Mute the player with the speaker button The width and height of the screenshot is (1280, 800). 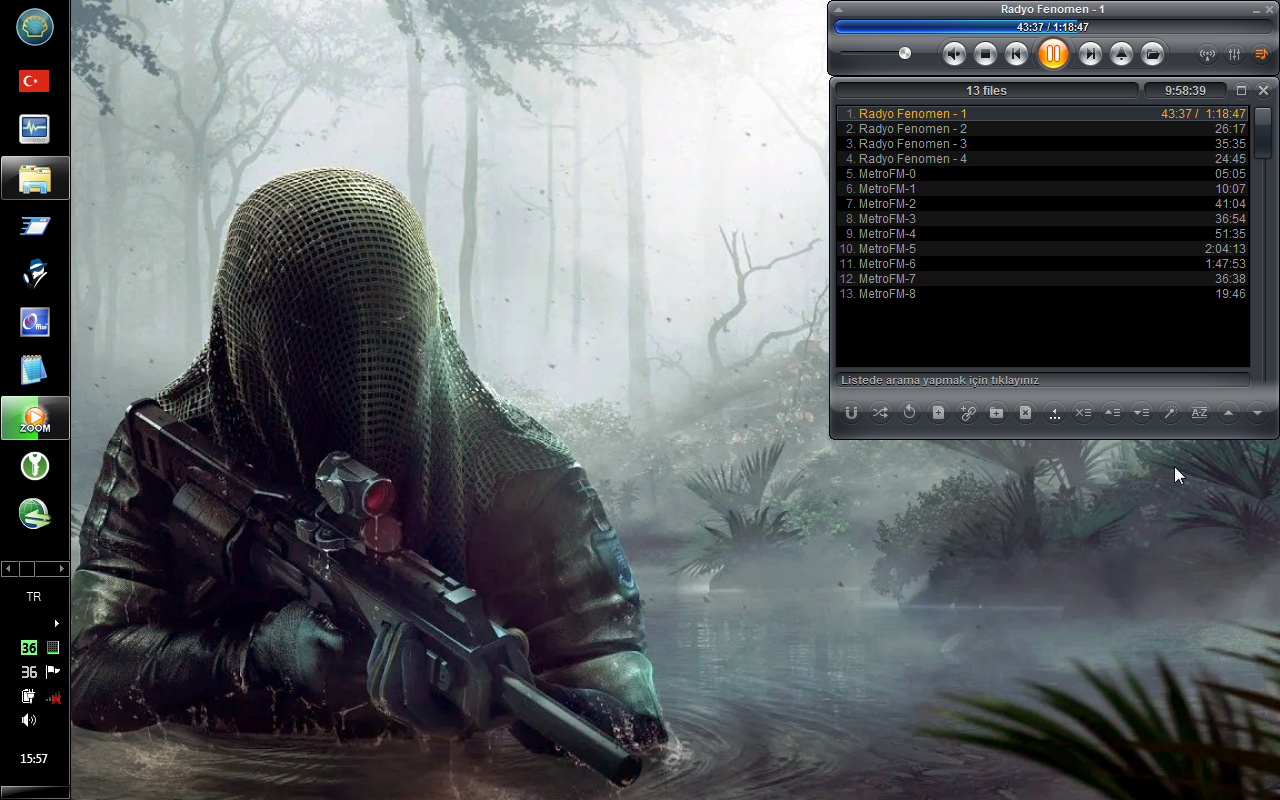click(954, 54)
